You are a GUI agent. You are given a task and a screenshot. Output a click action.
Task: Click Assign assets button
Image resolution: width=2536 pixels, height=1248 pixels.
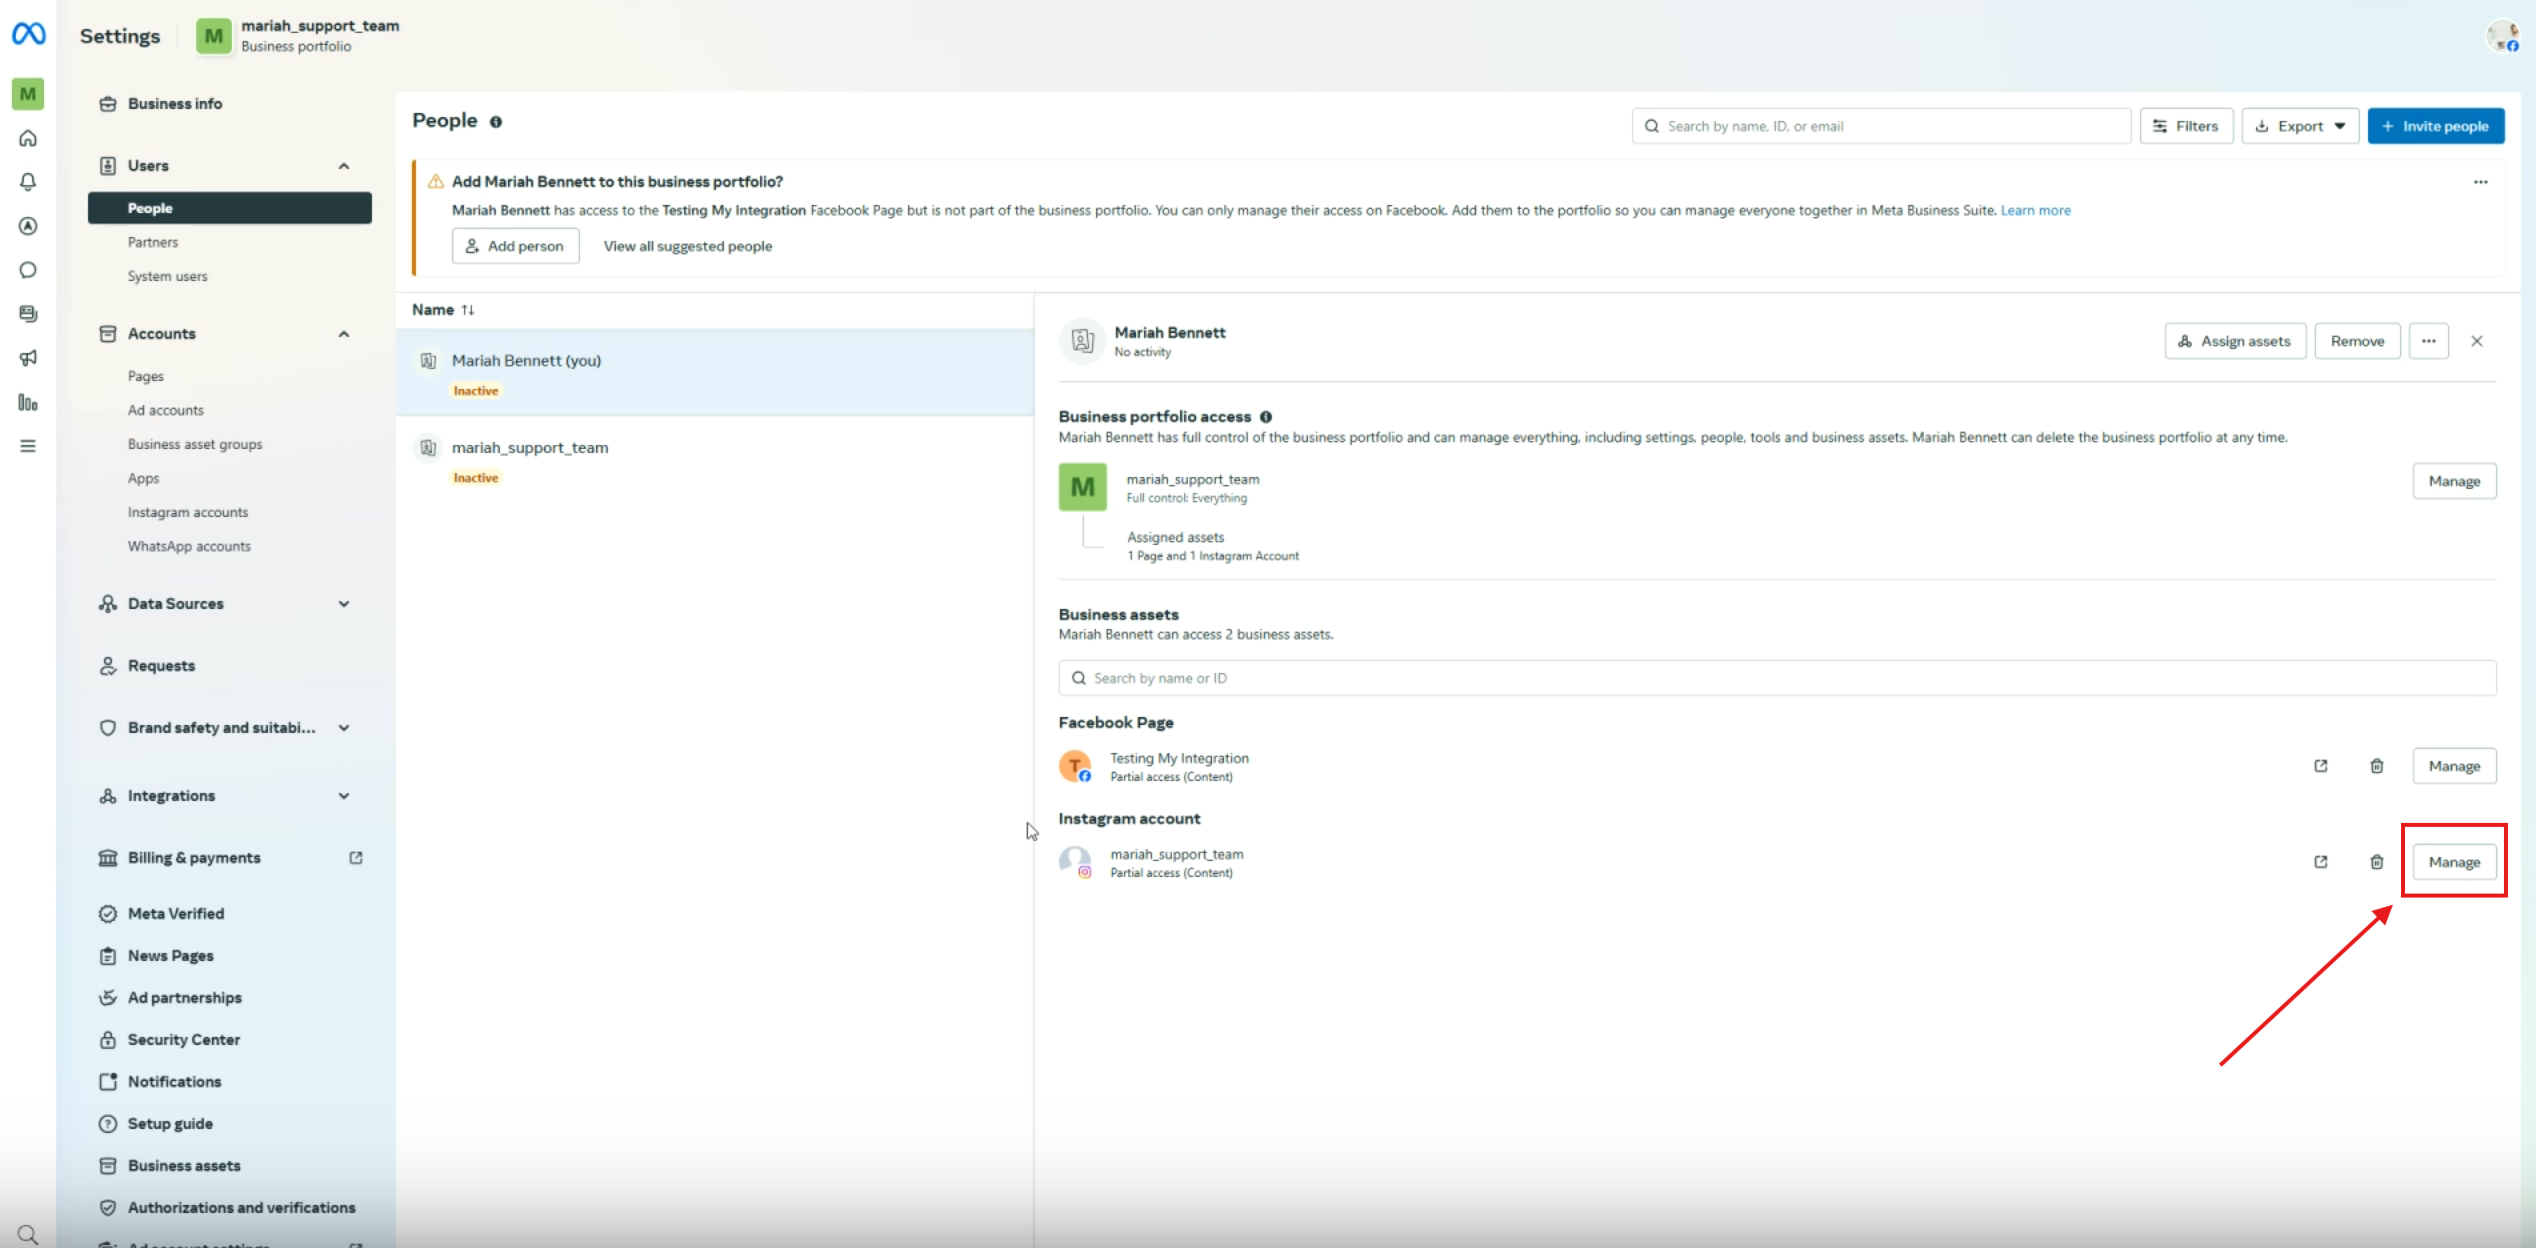2235,341
